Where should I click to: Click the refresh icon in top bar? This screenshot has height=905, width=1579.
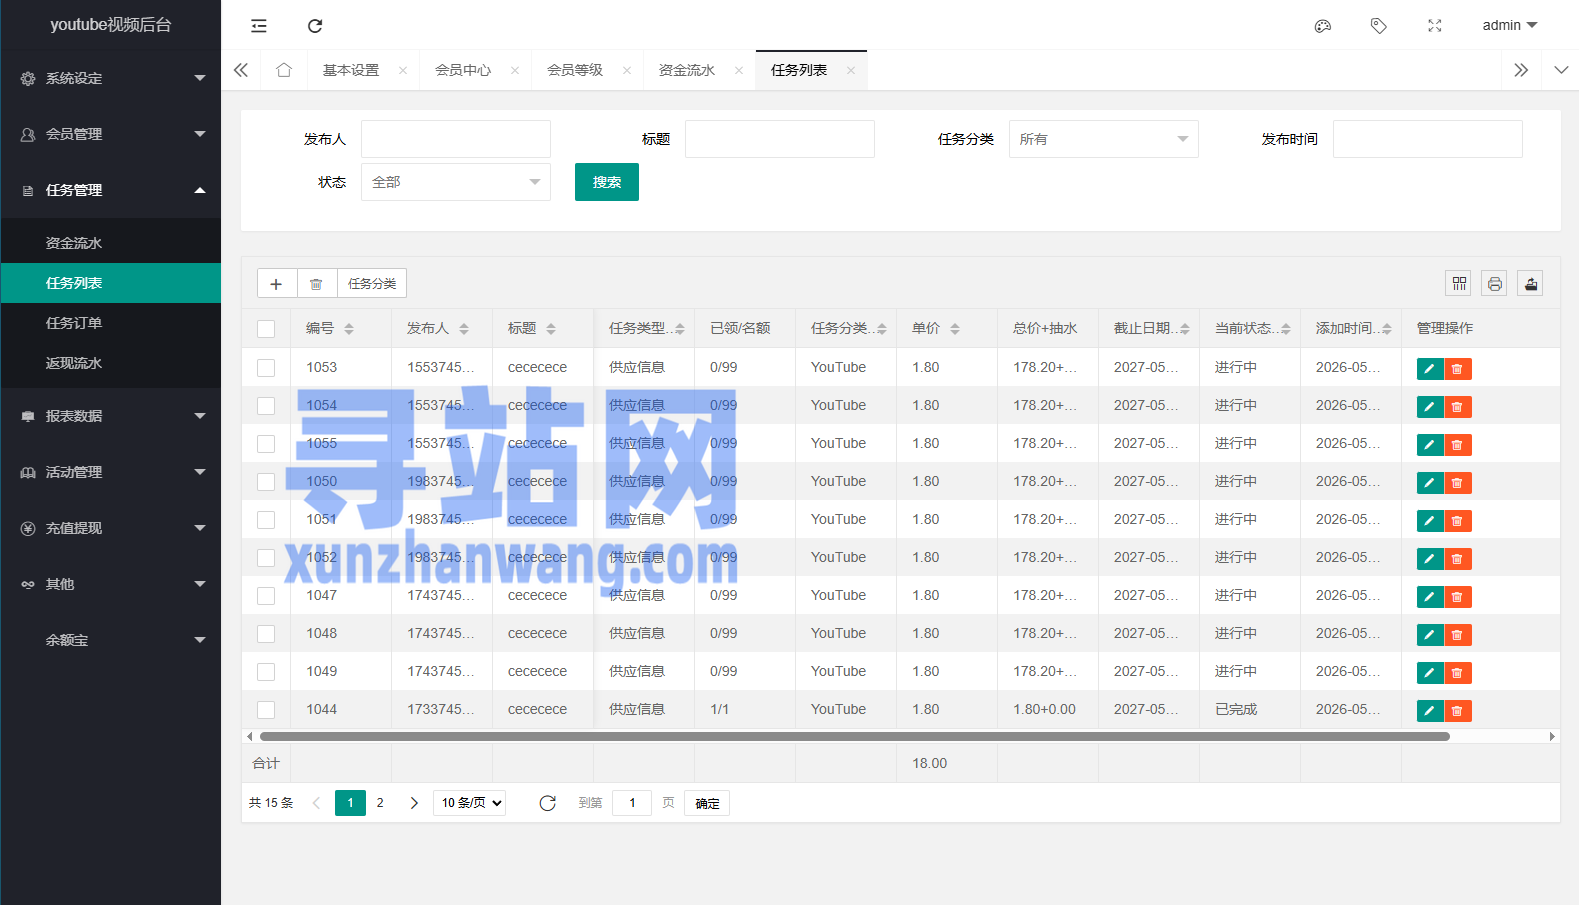click(315, 26)
